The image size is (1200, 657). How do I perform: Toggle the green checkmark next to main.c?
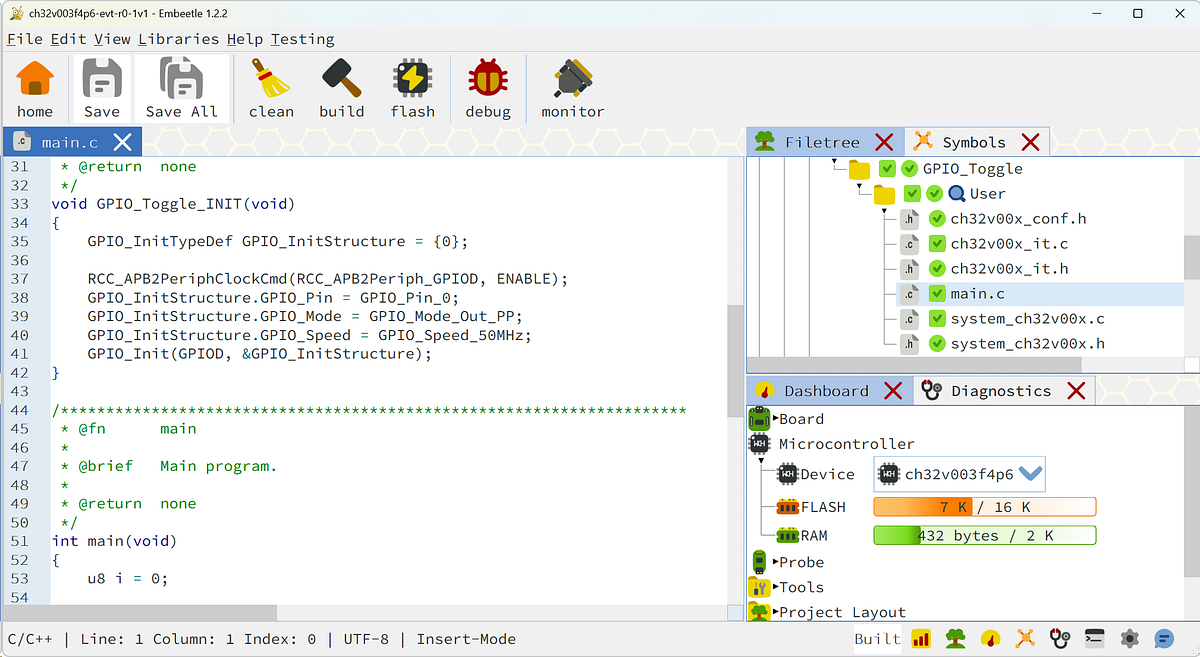tap(936, 293)
